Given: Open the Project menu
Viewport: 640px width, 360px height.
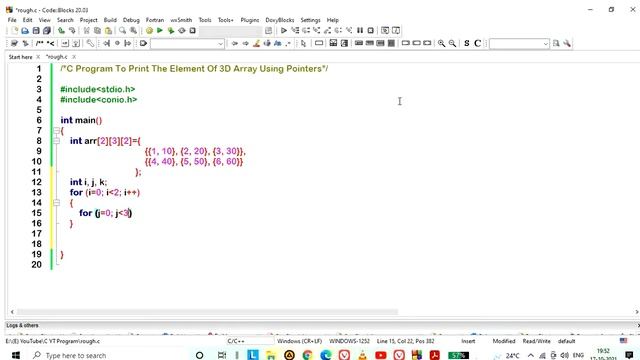Looking at the screenshot, I should coord(89,20).
